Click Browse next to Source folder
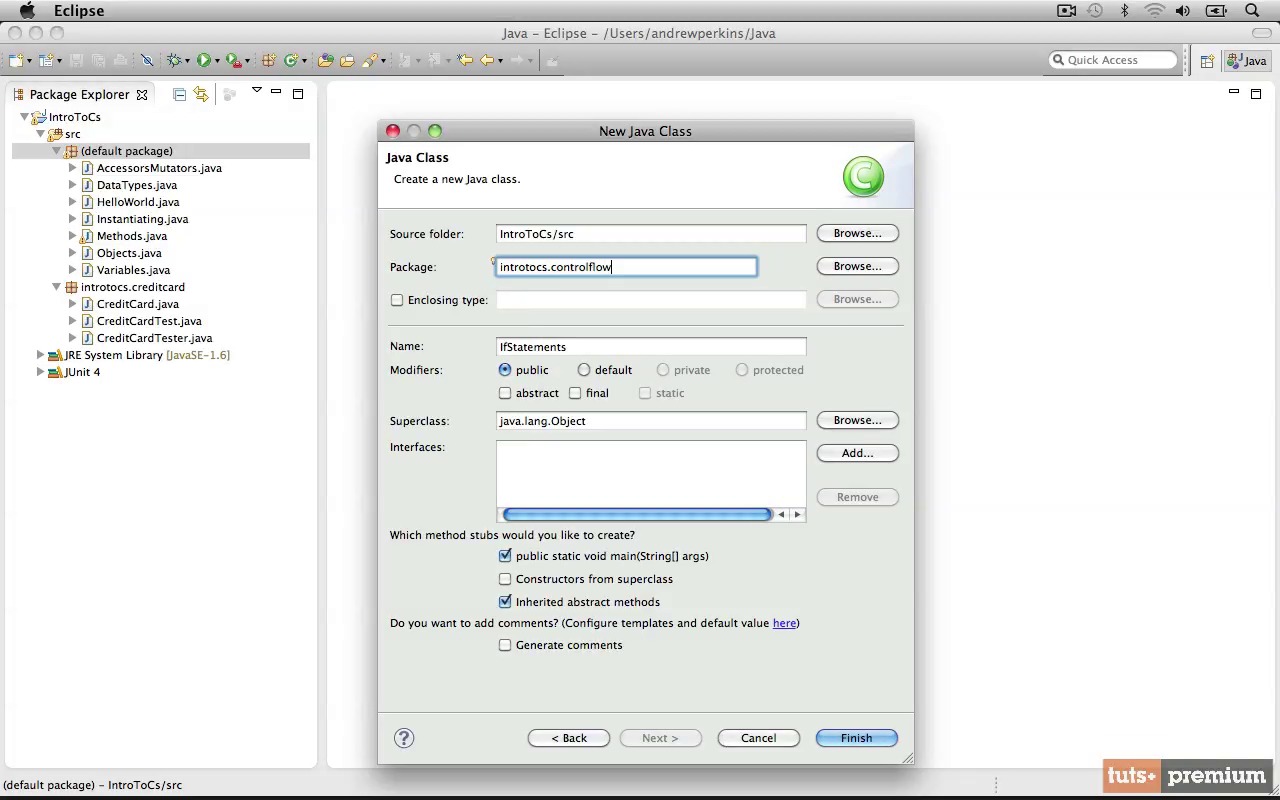1280x800 pixels. click(858, 233)
